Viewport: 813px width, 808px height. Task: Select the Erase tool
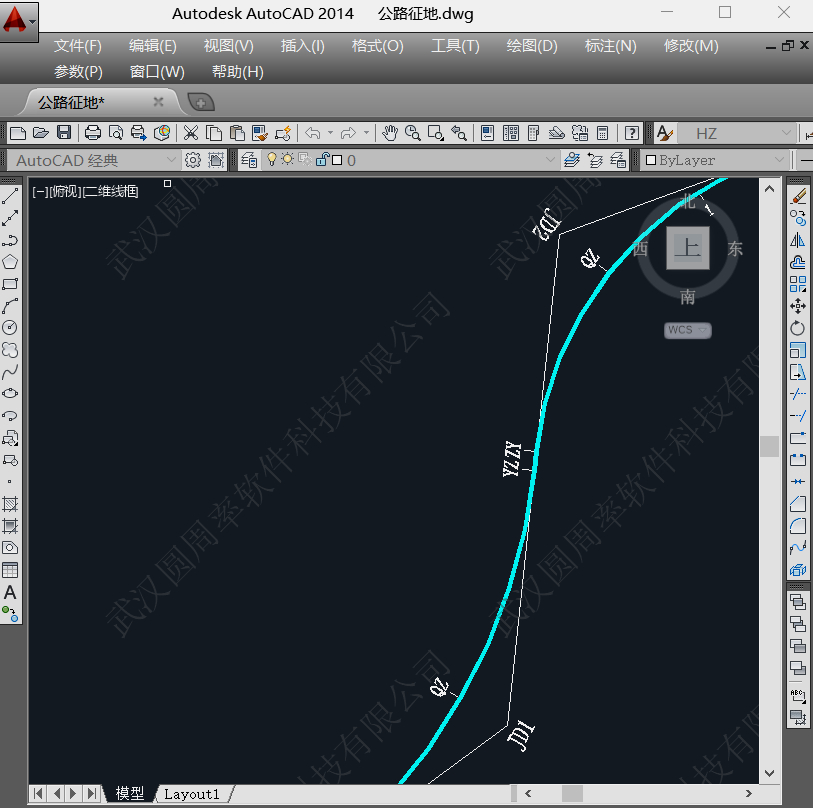click(798, 196)
